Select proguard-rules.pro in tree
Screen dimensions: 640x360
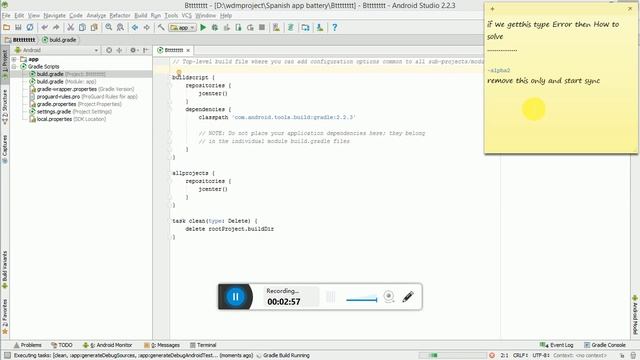coord(83,97)
